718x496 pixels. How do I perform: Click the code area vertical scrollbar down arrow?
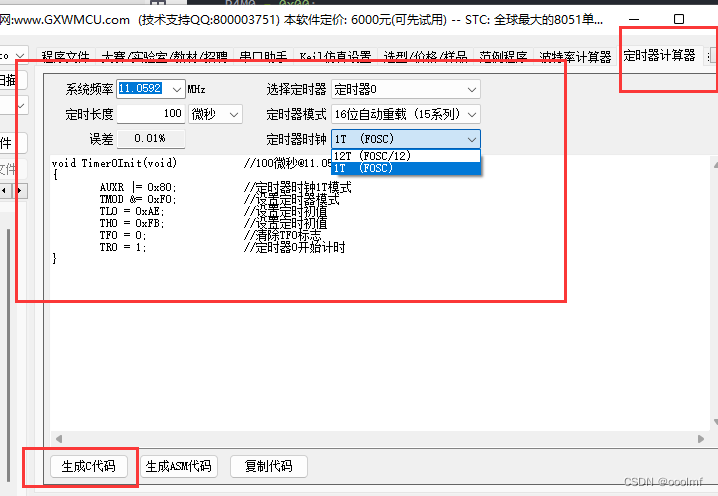(715, 422)
